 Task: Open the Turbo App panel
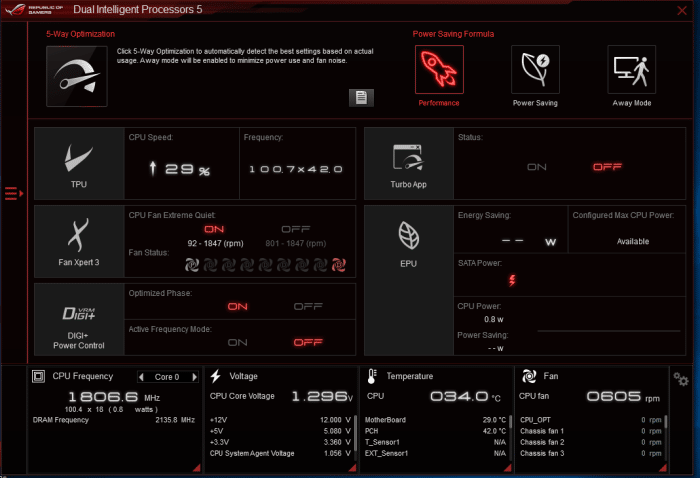click(x=408, y=163)
